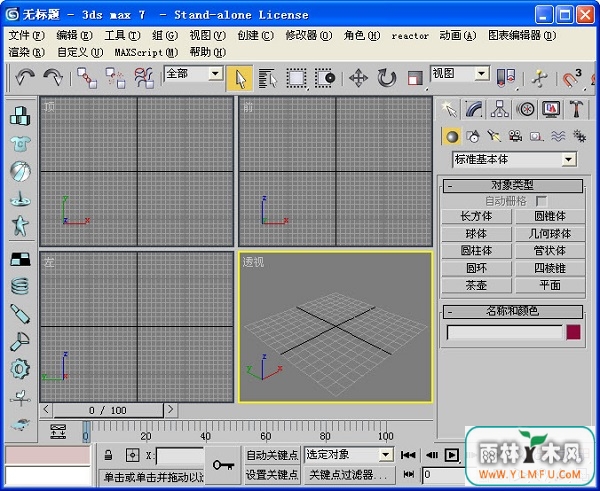
Task: Select the Move tool
Action: point(358,78)
